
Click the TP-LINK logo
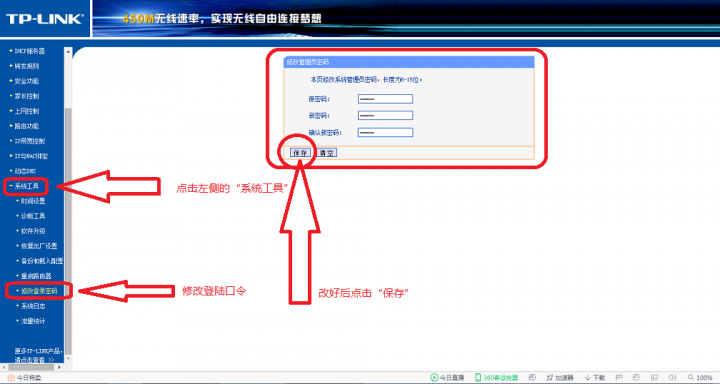(x=45, y=19)
